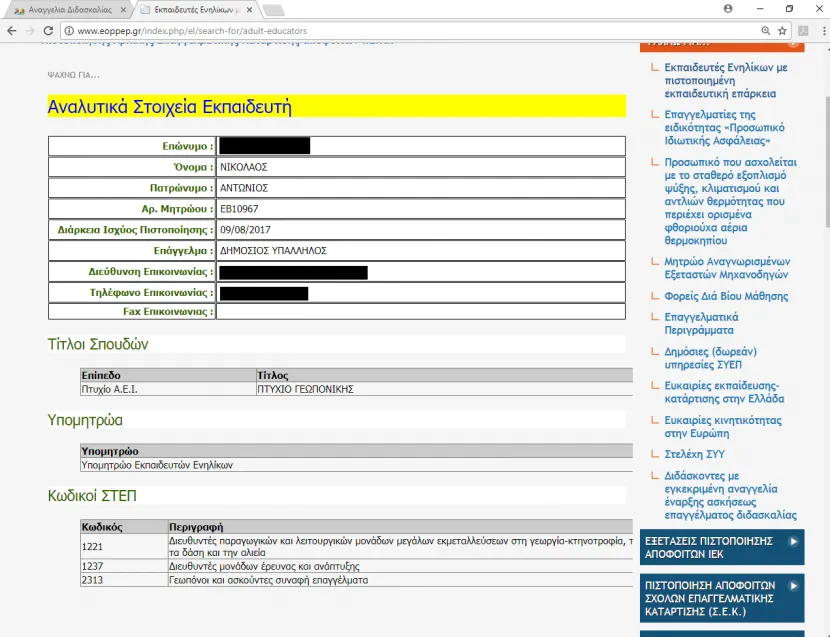Open Επαγγελματικά Περιγράμματα link

coord(701,324)
